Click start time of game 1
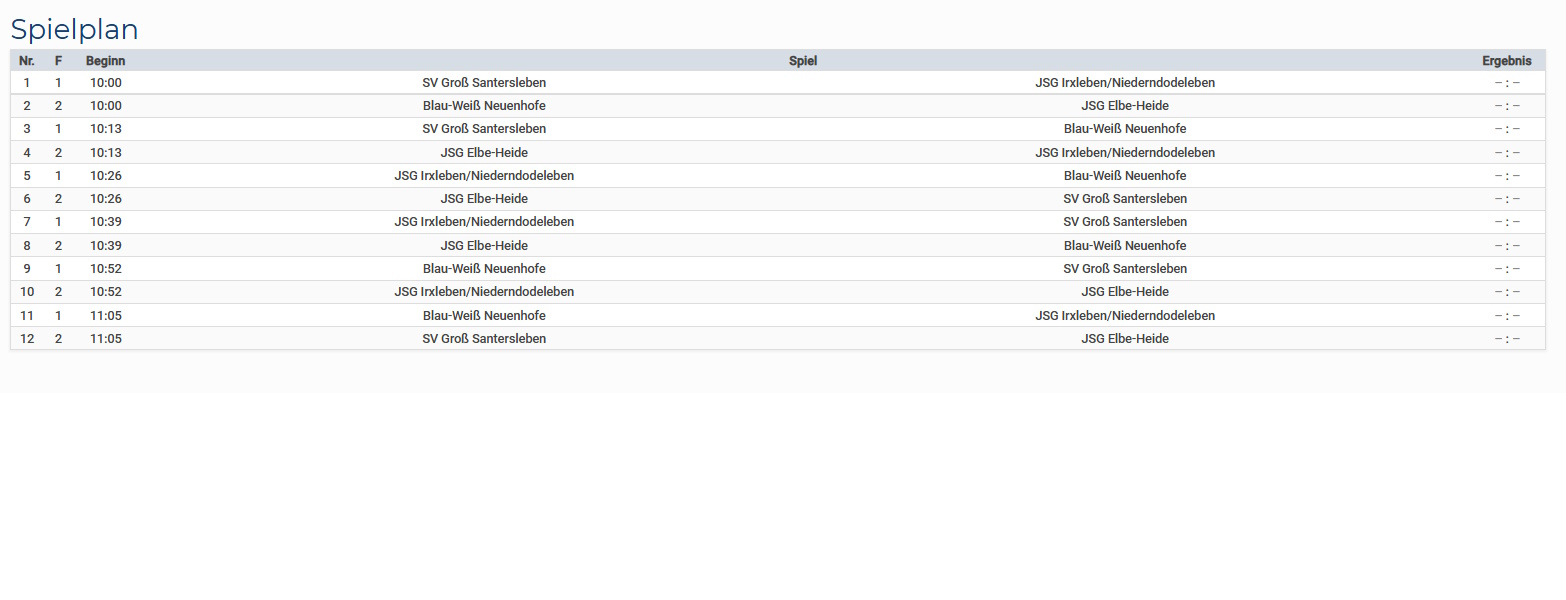 coord(106,83)
